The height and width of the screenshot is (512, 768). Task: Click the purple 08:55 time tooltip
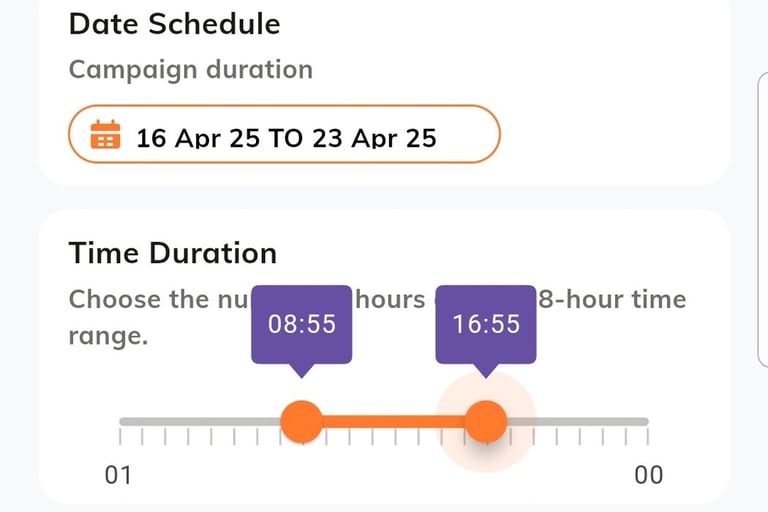click(x=301, y=324)
